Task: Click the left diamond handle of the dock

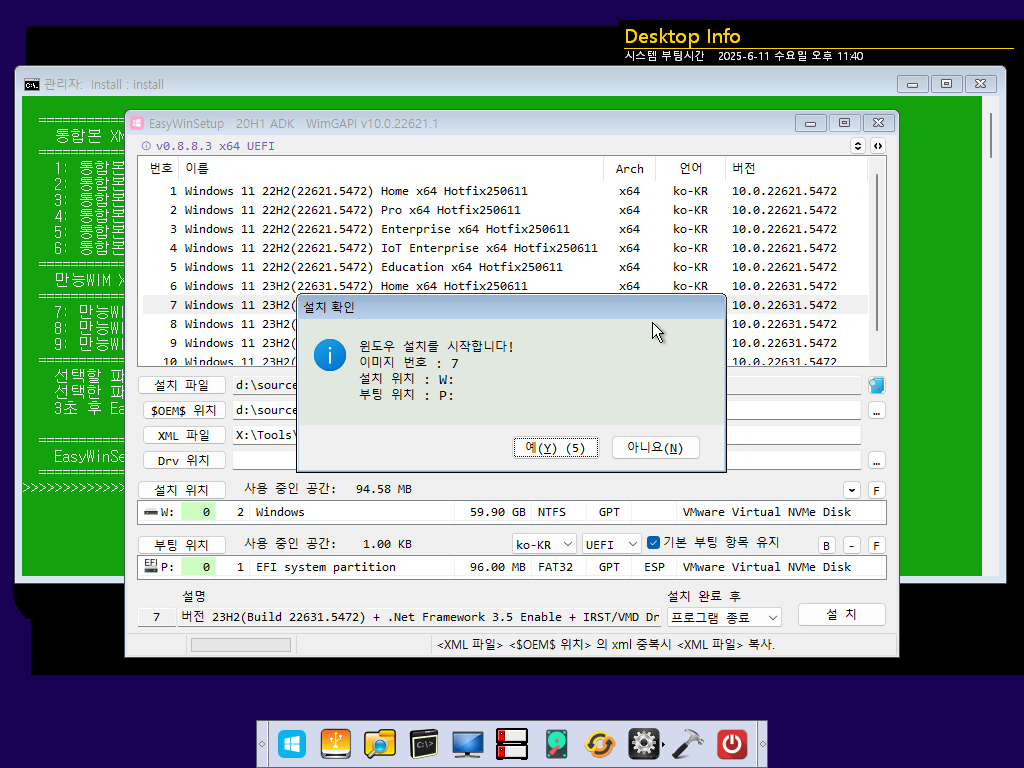Action: tap(263, 744)
